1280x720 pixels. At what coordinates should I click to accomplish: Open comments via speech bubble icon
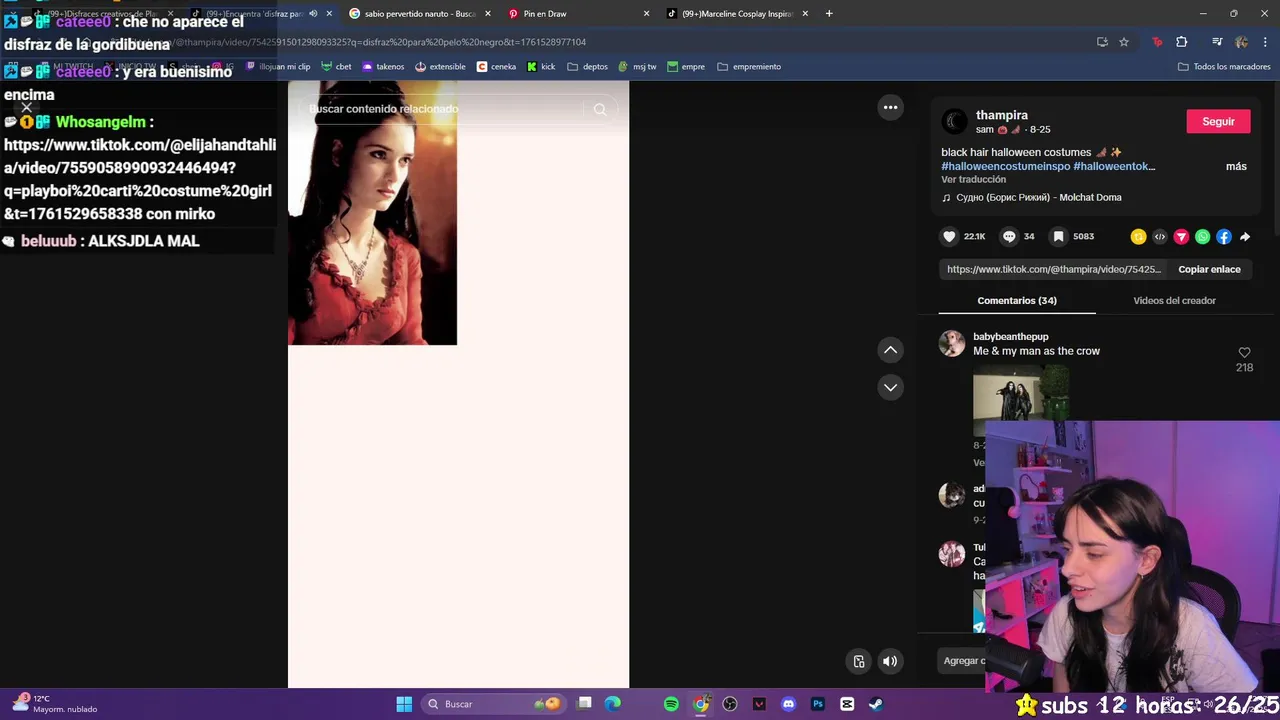(x=1009, y=237)
